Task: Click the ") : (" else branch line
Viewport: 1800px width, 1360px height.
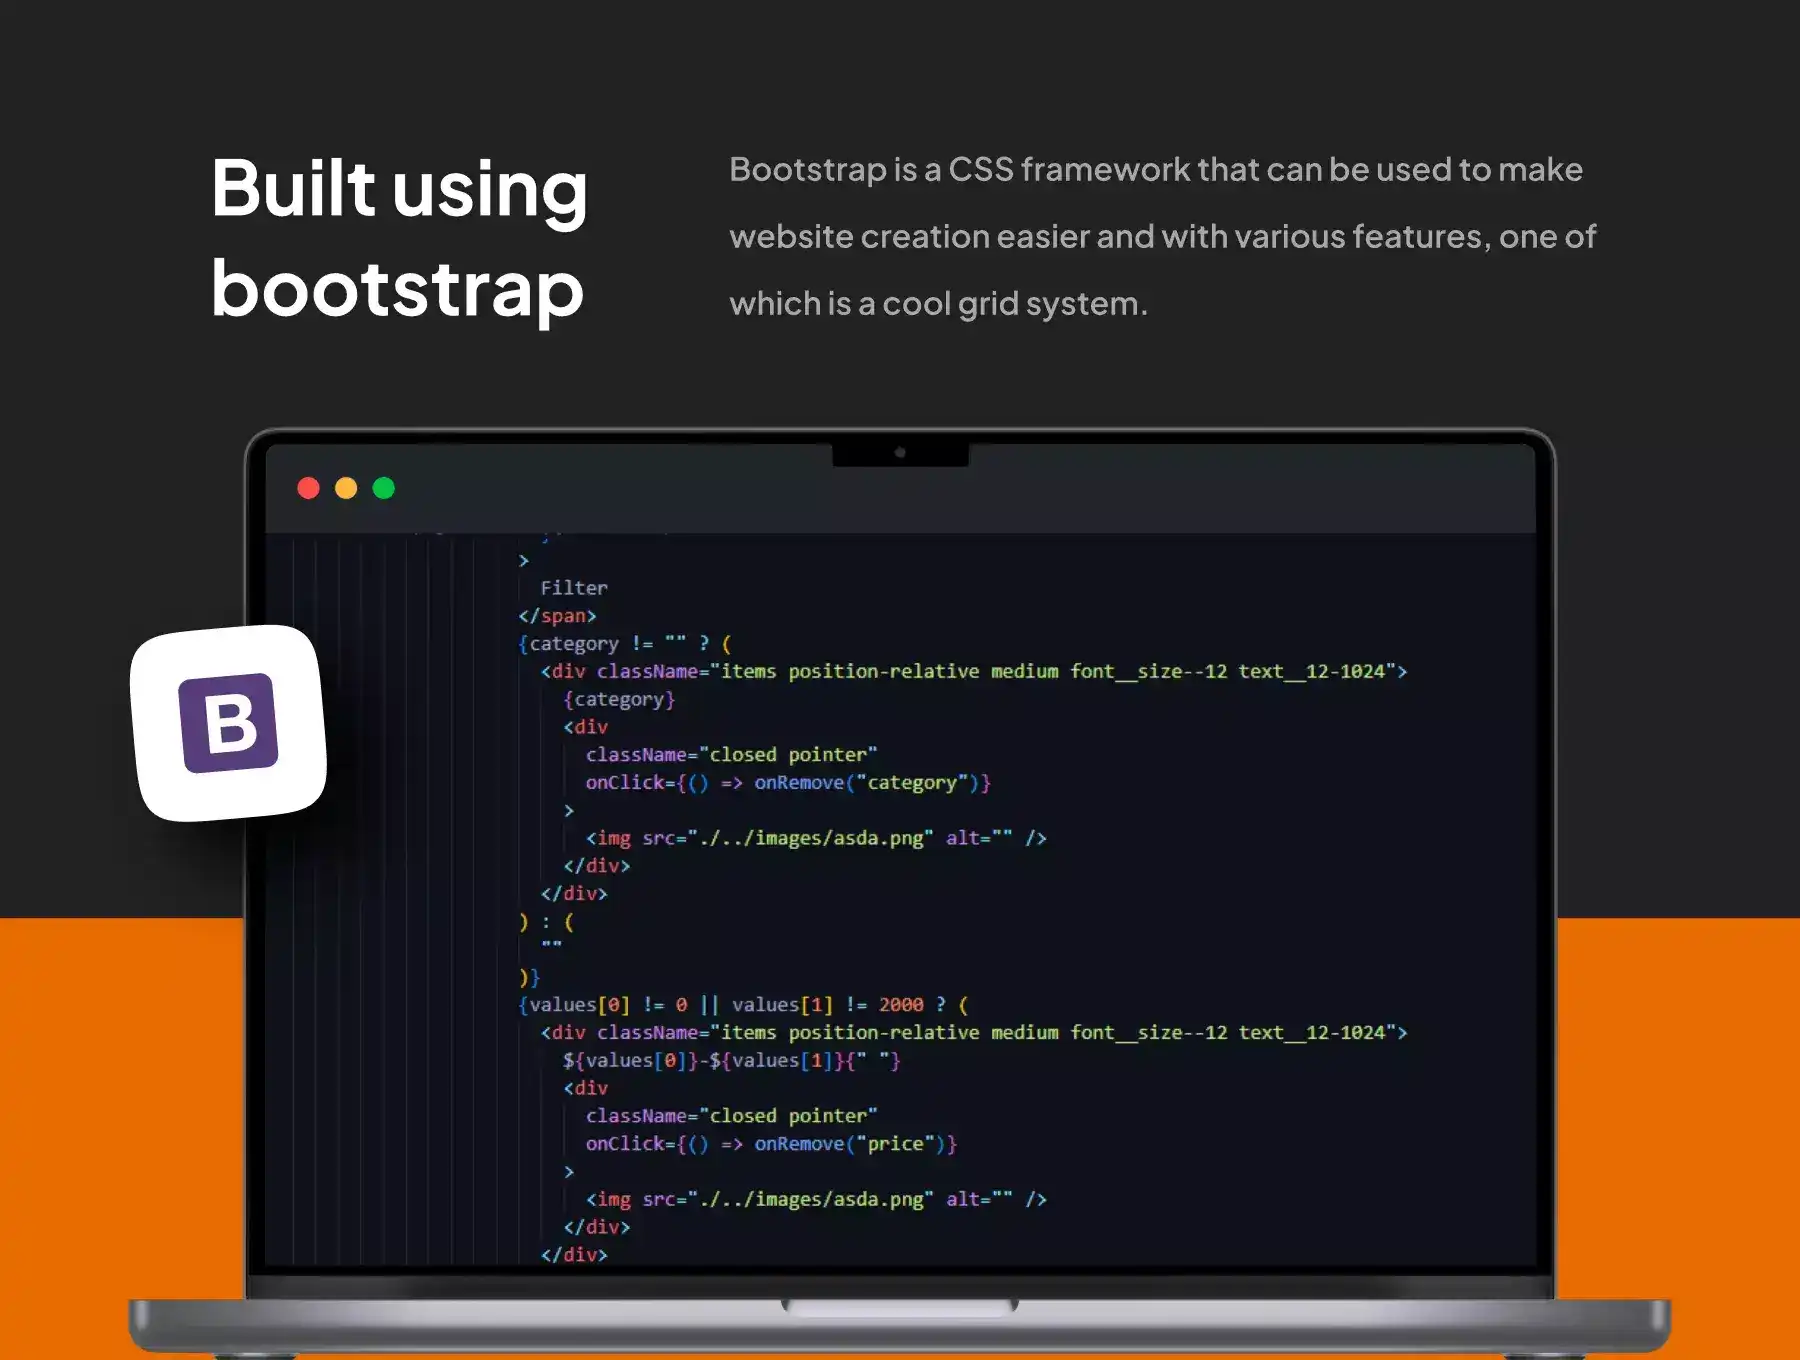Action: [546, 922]
